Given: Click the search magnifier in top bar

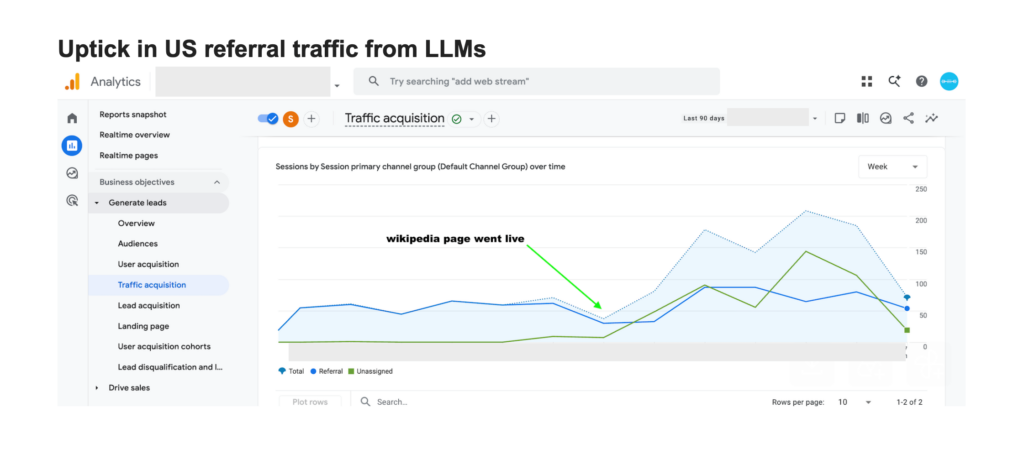Looking at the screenshot, I should tap(374, 82).
